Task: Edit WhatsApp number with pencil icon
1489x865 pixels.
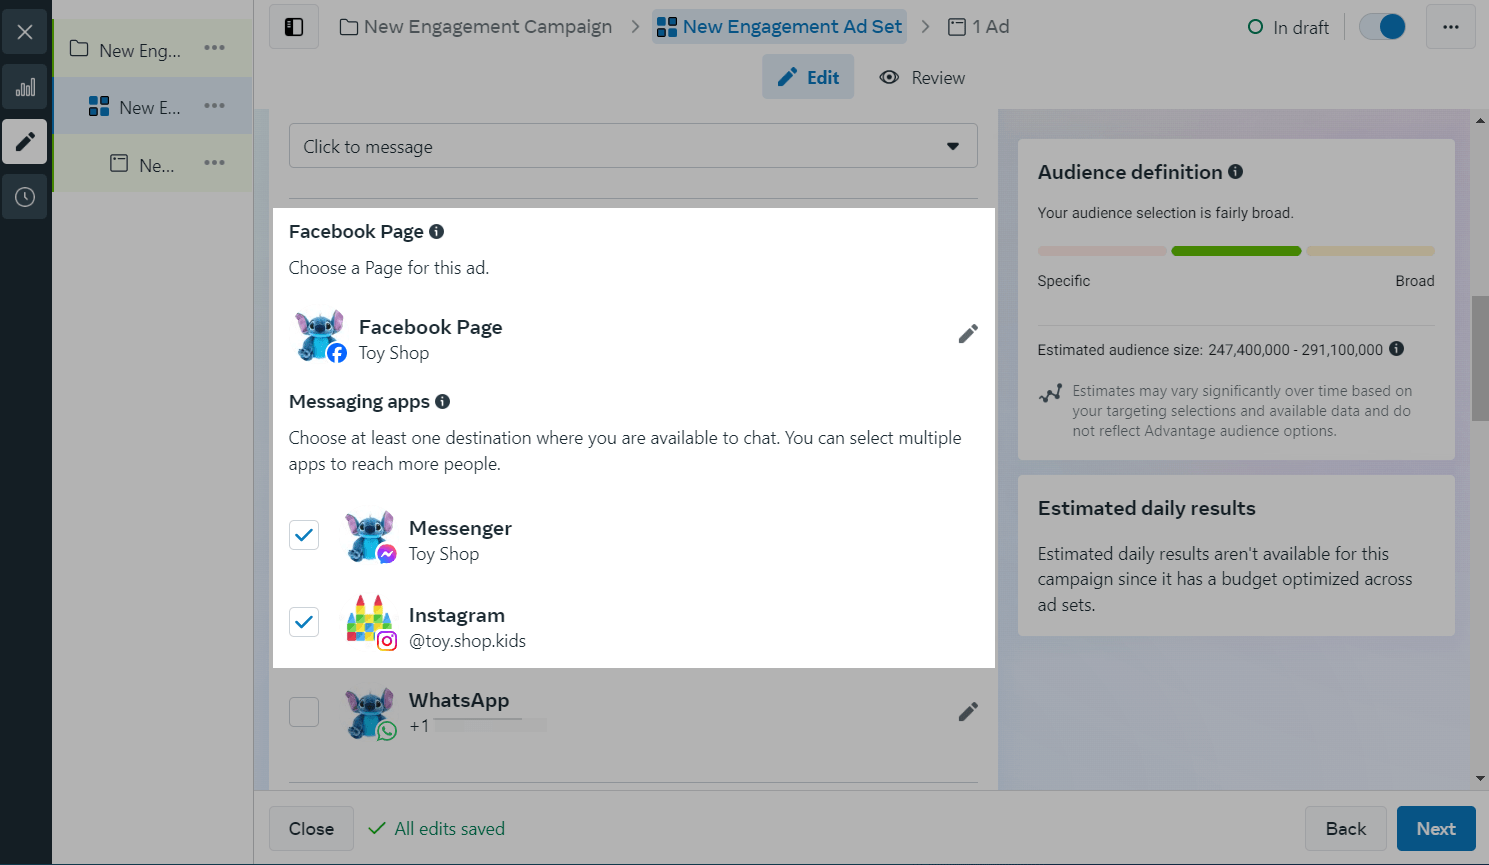Action: [967, 712]
